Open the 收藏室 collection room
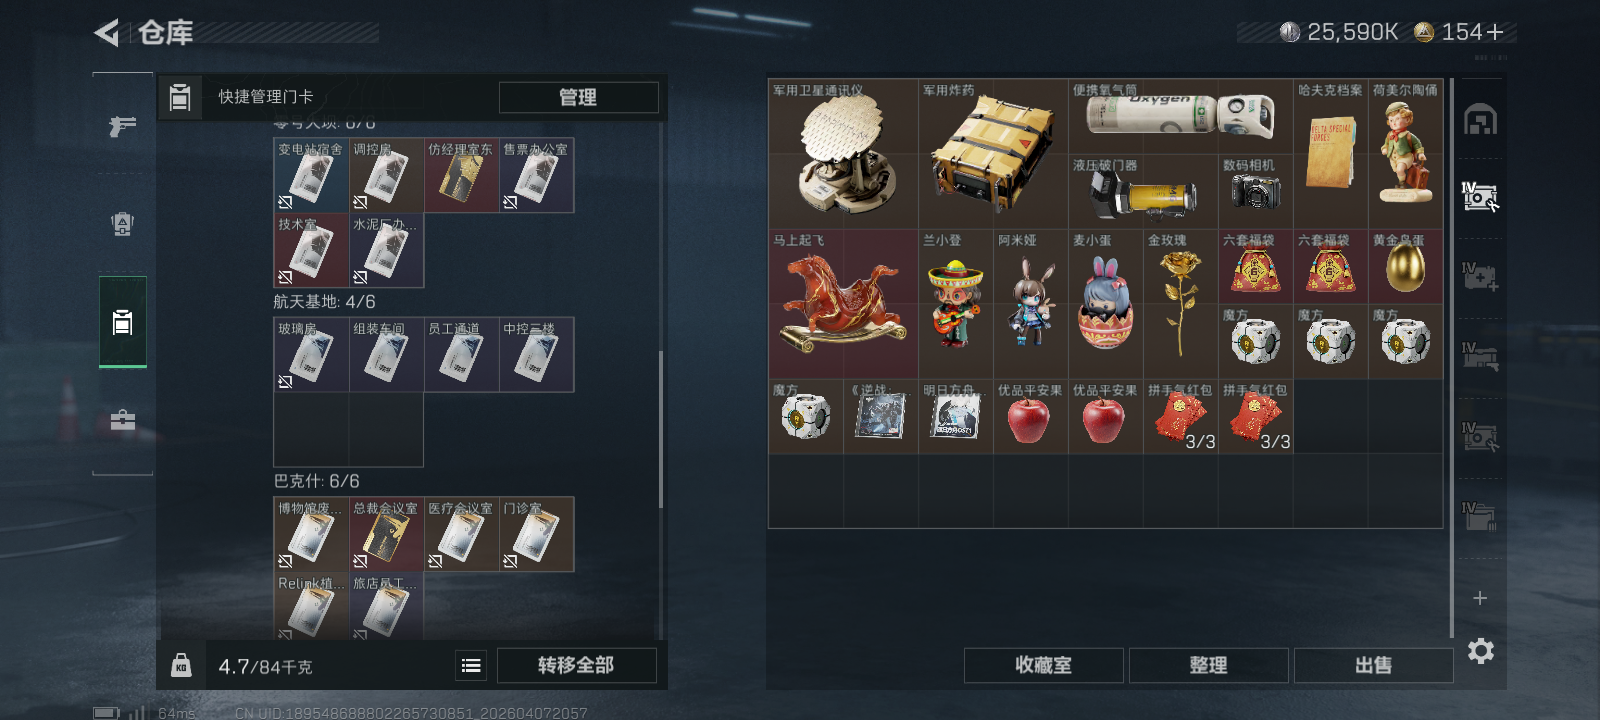This screenshot has width=1600, height=720. tap(1043, 665)
